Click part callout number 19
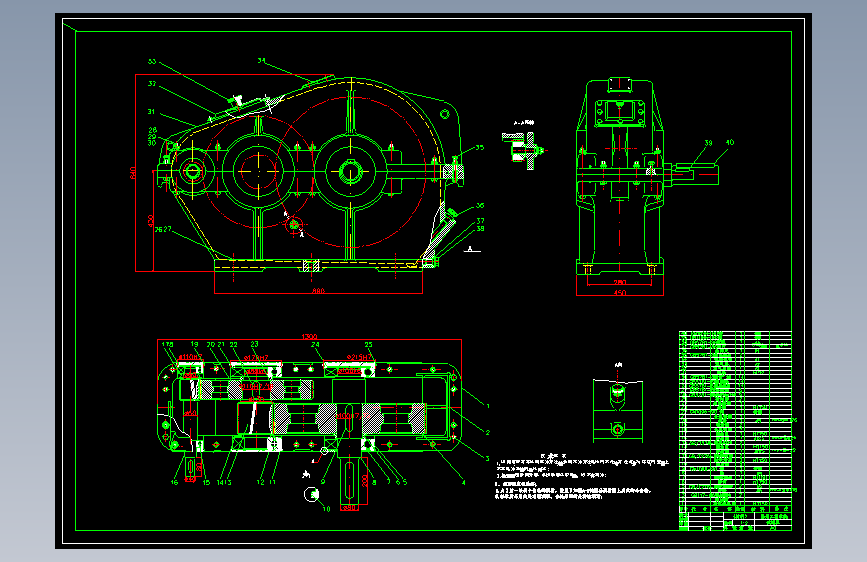 pyautogui.click(x=195, y=344)
